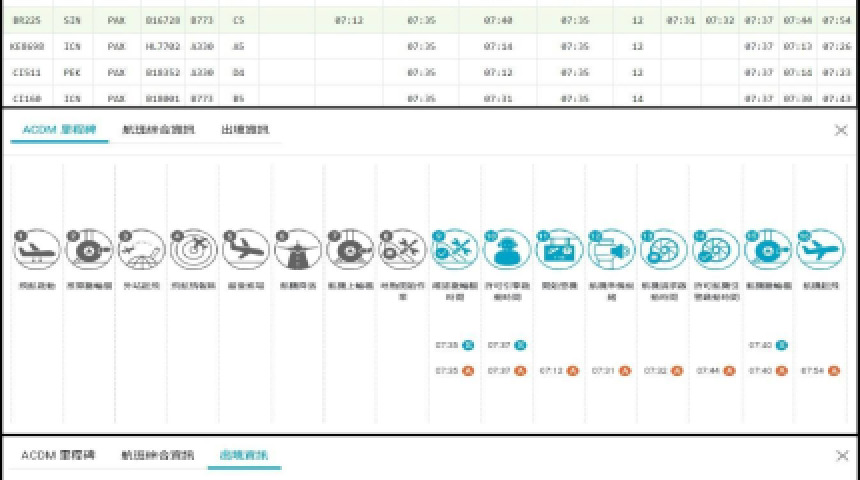
Task: Click milestone 5 airplane approach icon
Action: (245, 249)
